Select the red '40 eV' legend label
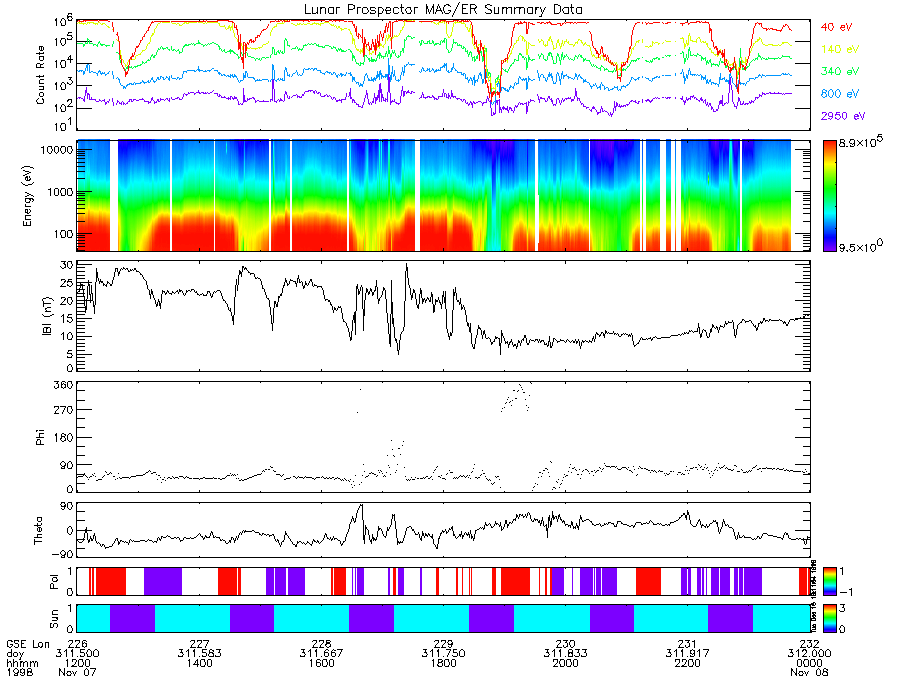The width and height of the screenshot is (900, 700). pyautogui.click(x=836, y=27)
